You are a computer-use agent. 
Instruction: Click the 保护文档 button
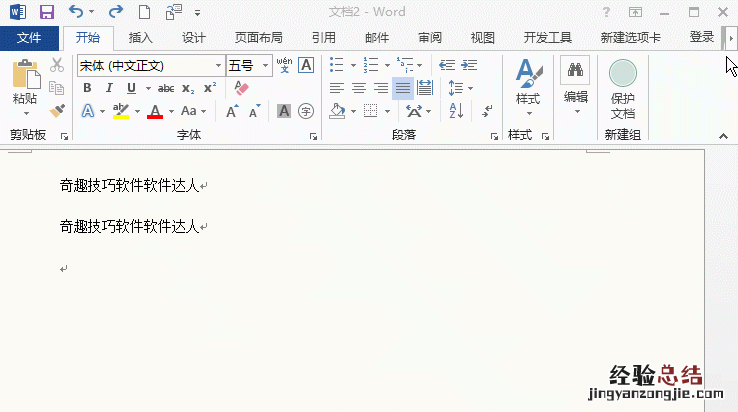623,89
